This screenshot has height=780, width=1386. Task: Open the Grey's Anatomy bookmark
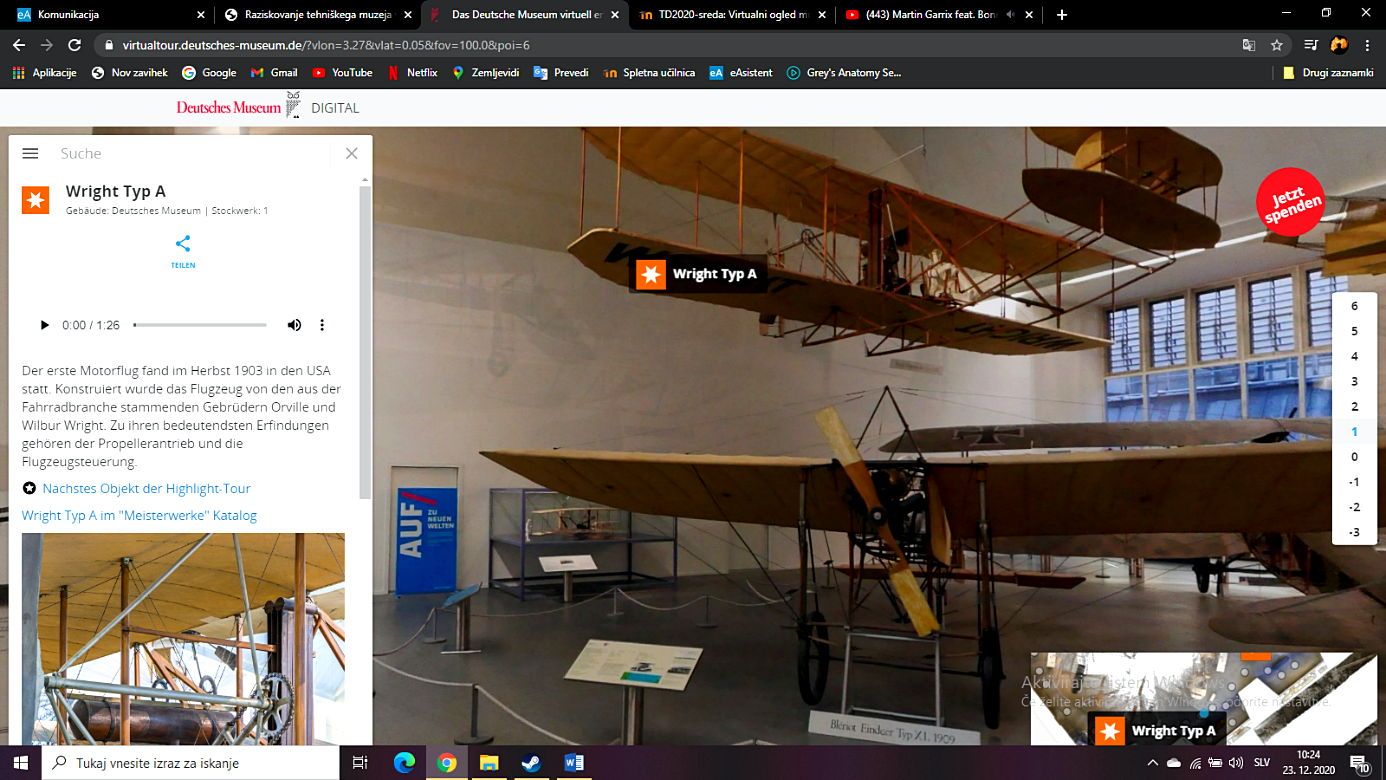click(844, 72)
